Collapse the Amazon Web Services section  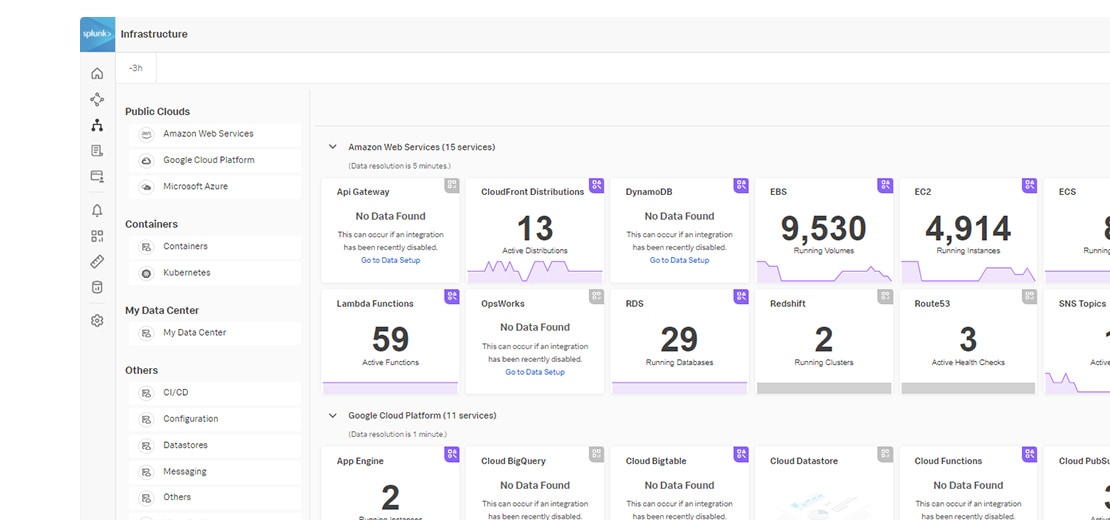(x=333, y=147)
